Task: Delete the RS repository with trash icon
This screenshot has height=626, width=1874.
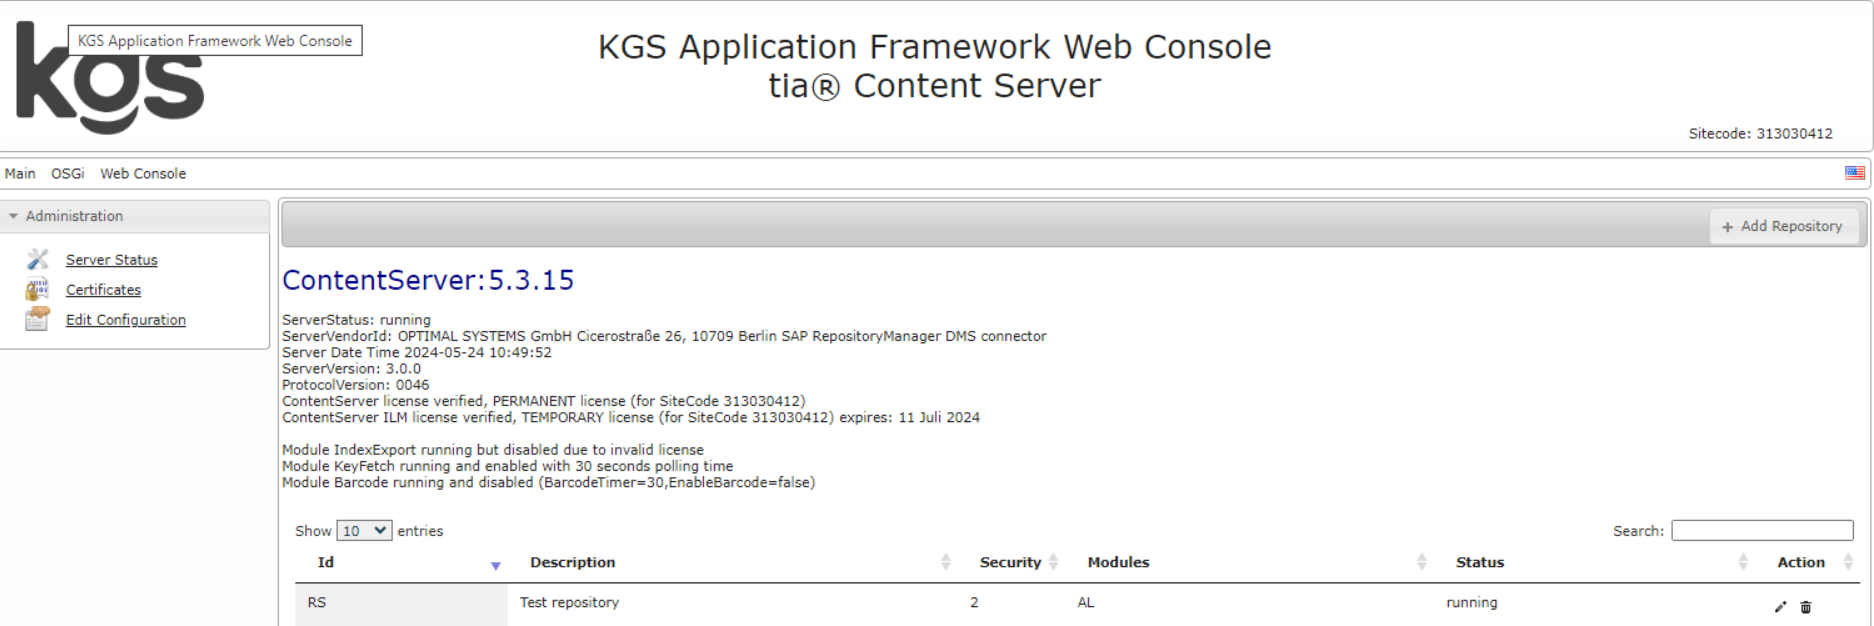Action: click(1806, 607)
